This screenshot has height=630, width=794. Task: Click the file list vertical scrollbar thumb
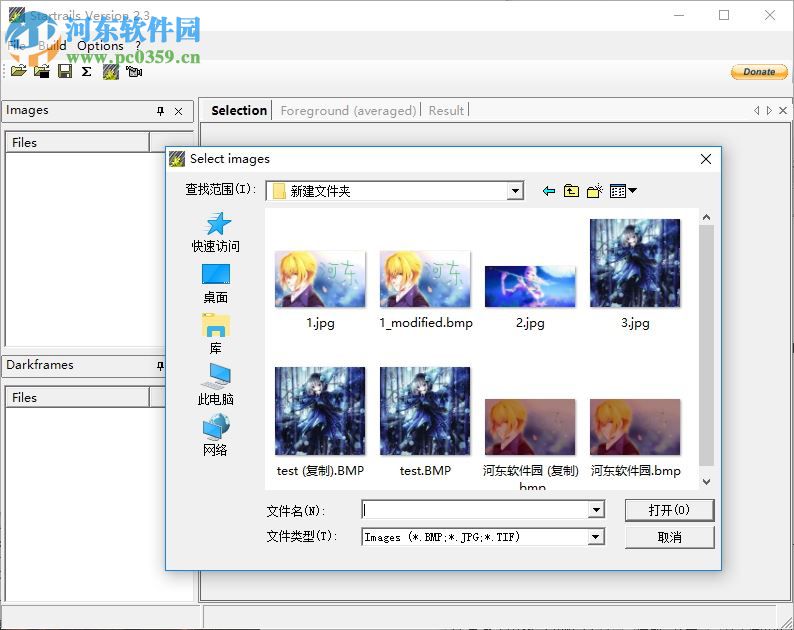pos(706,345)
